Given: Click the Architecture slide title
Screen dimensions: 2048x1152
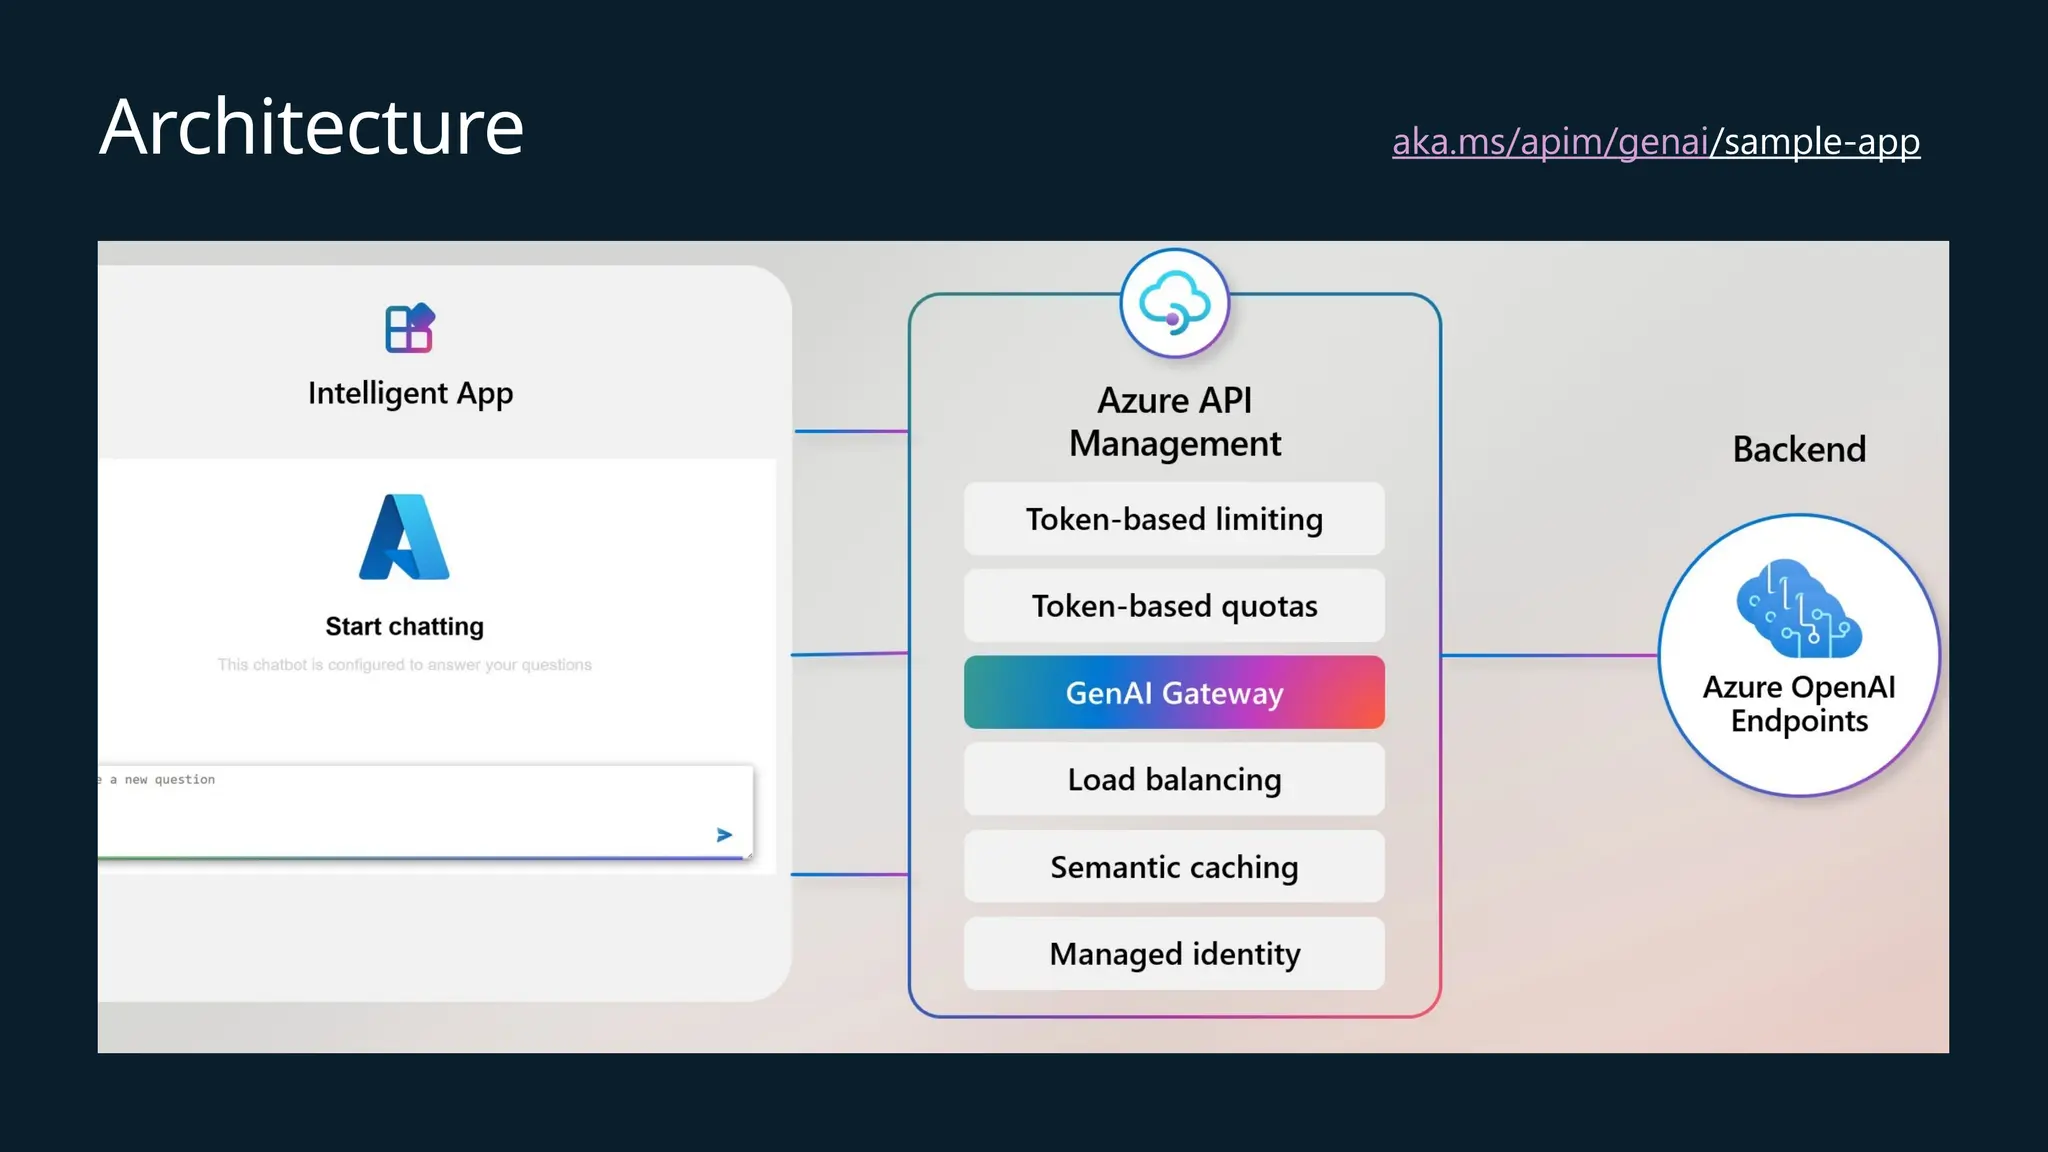Looking at the screenshot, I should click(x=312, y=127).
